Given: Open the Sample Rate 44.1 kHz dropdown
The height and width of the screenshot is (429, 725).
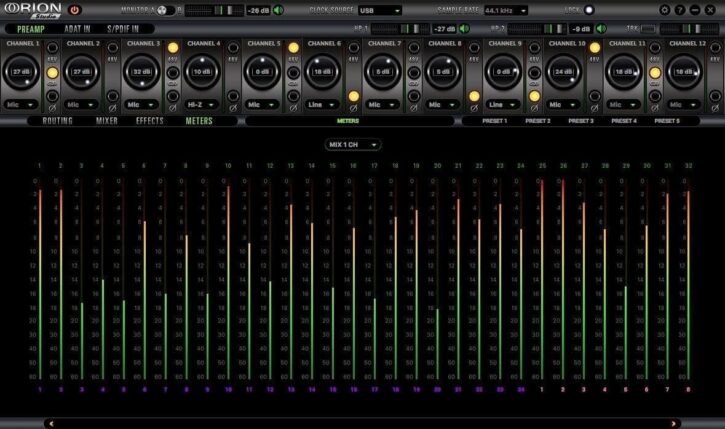Looking at the screenshot, I should tap(505, 10).
